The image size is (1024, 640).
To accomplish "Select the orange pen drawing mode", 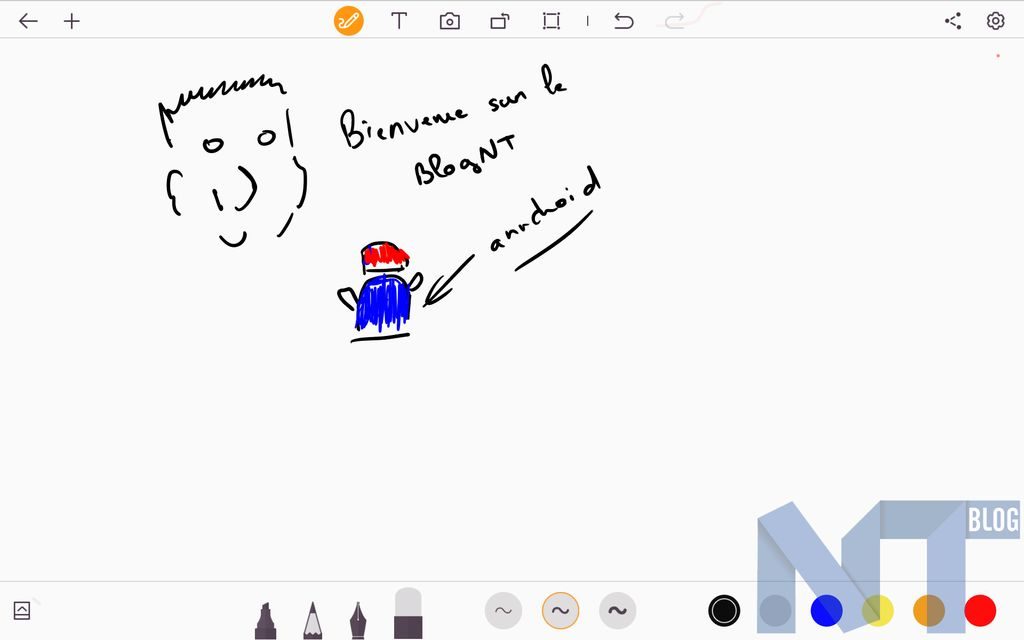I will tap(349, 21).
